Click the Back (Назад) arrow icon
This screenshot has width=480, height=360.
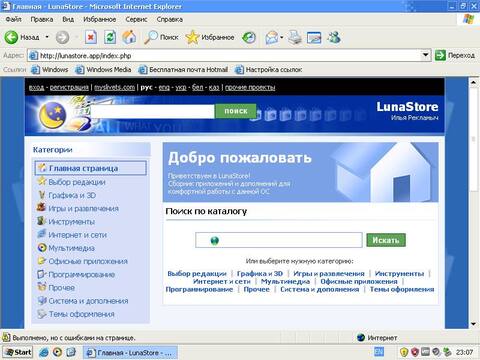click(11, 37)
